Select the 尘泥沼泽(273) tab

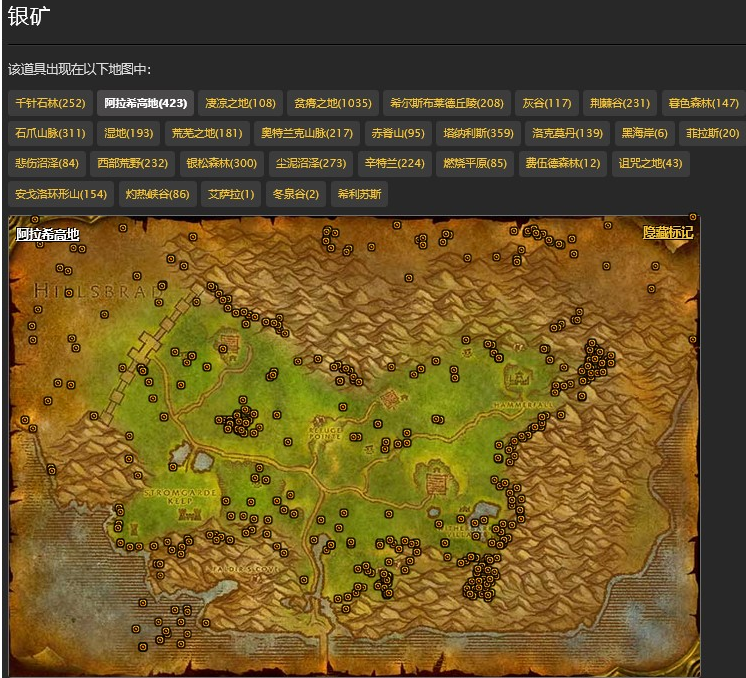(311, 164)
